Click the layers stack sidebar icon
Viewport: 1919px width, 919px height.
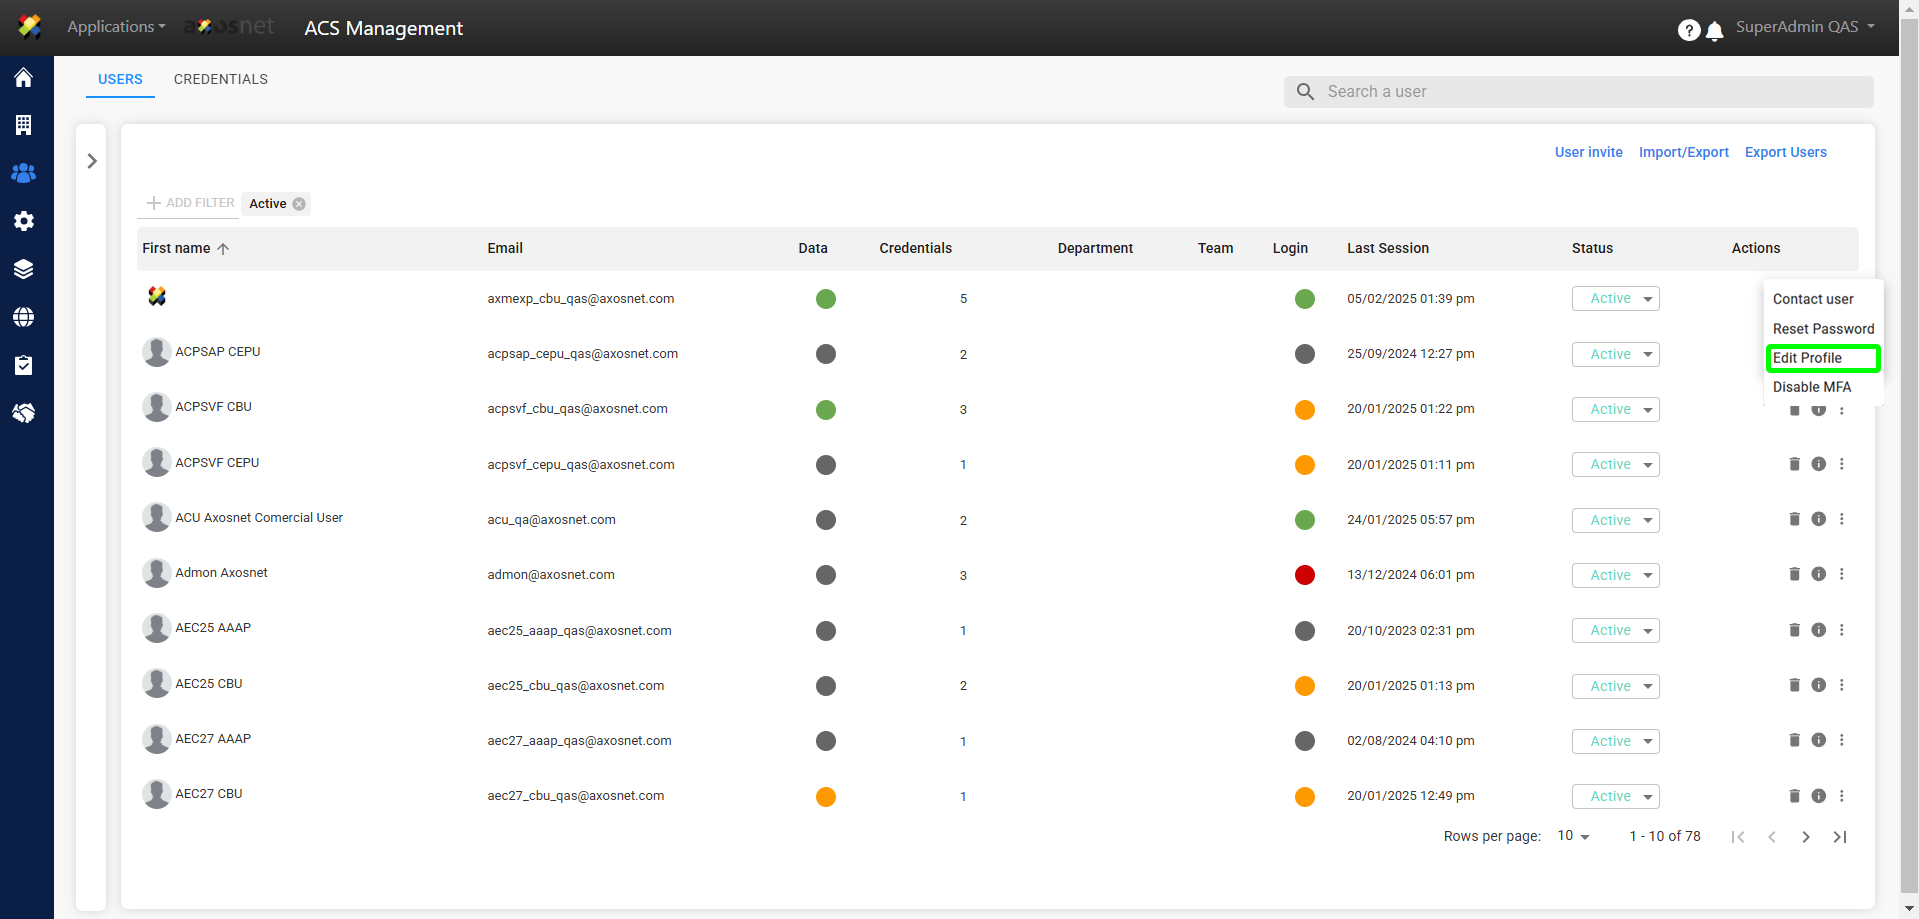click(x=24, y=269)
